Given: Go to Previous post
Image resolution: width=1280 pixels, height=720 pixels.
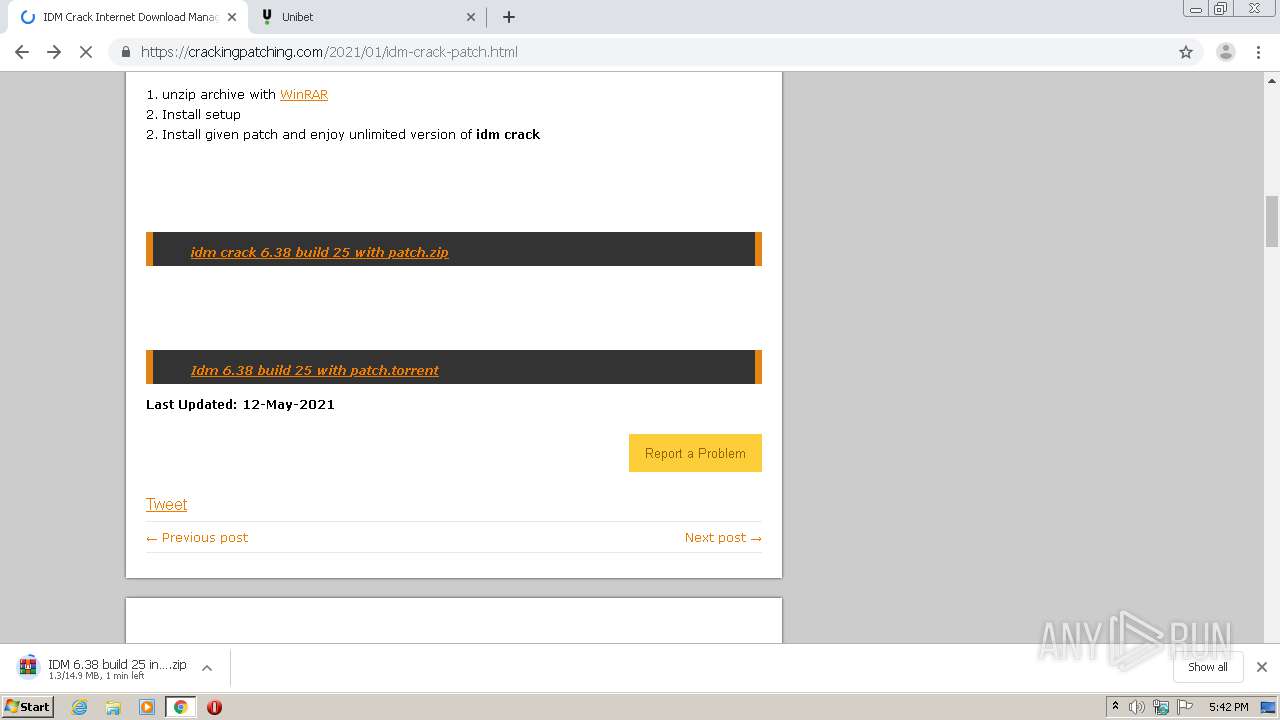Looking at the screenshot, I should [x=197, y=537].
